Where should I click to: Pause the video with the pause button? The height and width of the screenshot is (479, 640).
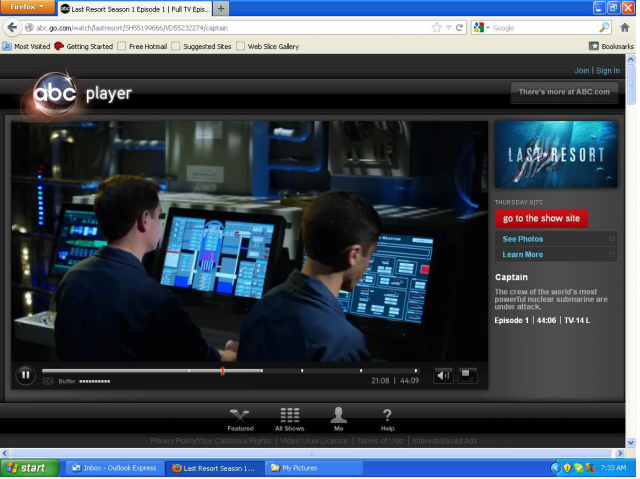click(25, 376)
